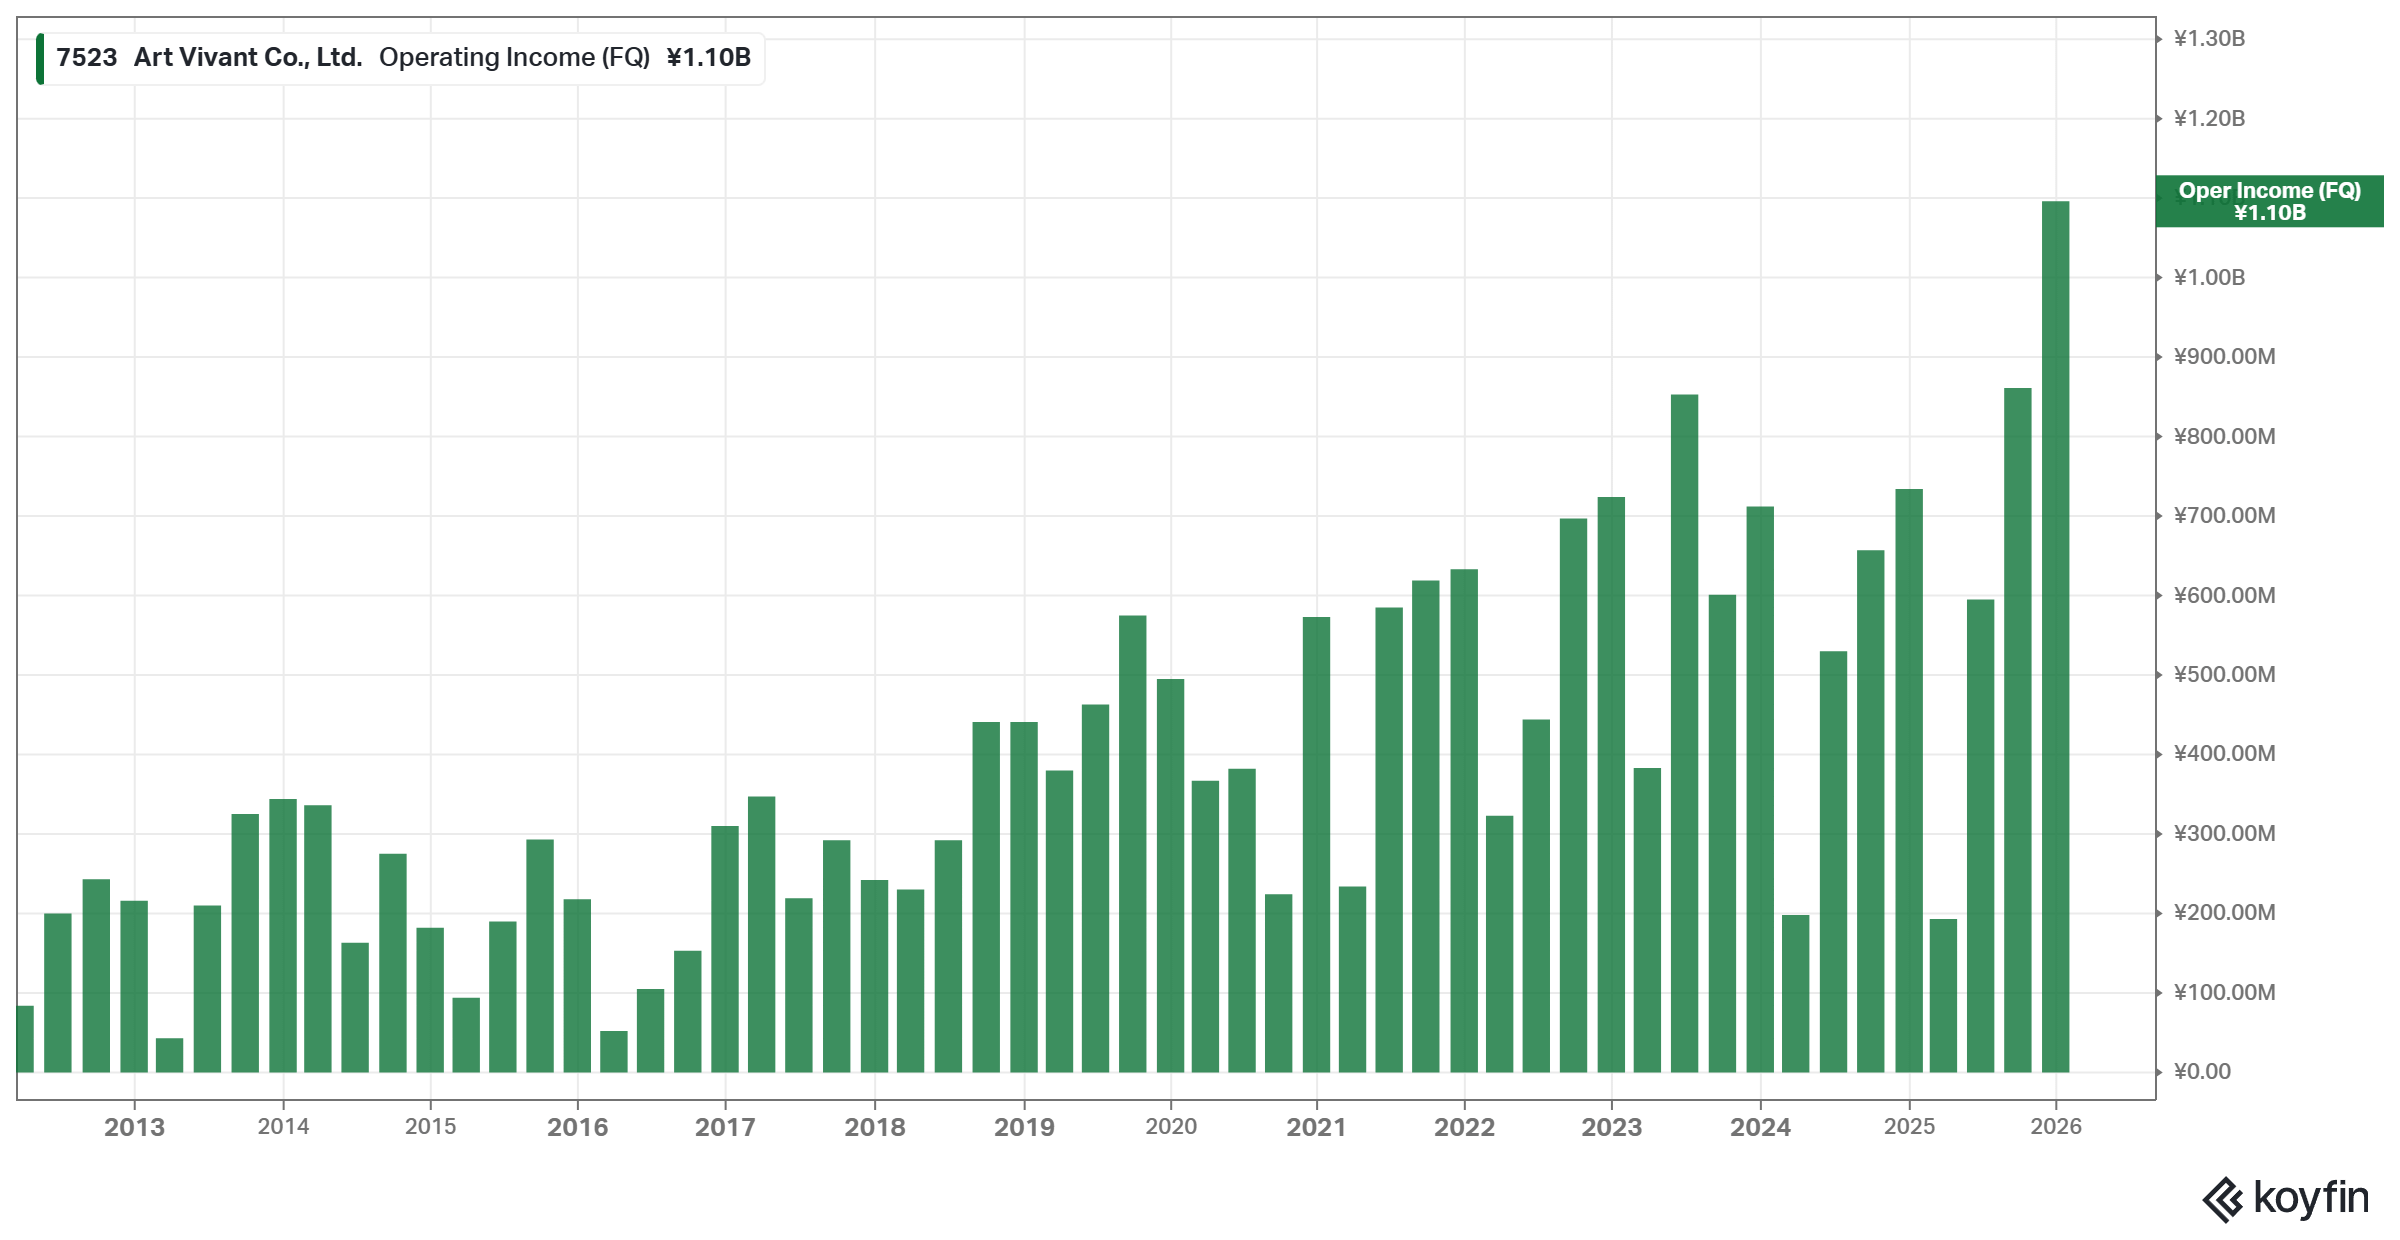Click the 2022 x-axis year label
Image resolution: width=2400 pixels, height=1240 pixels.
pos(1464,1127)
